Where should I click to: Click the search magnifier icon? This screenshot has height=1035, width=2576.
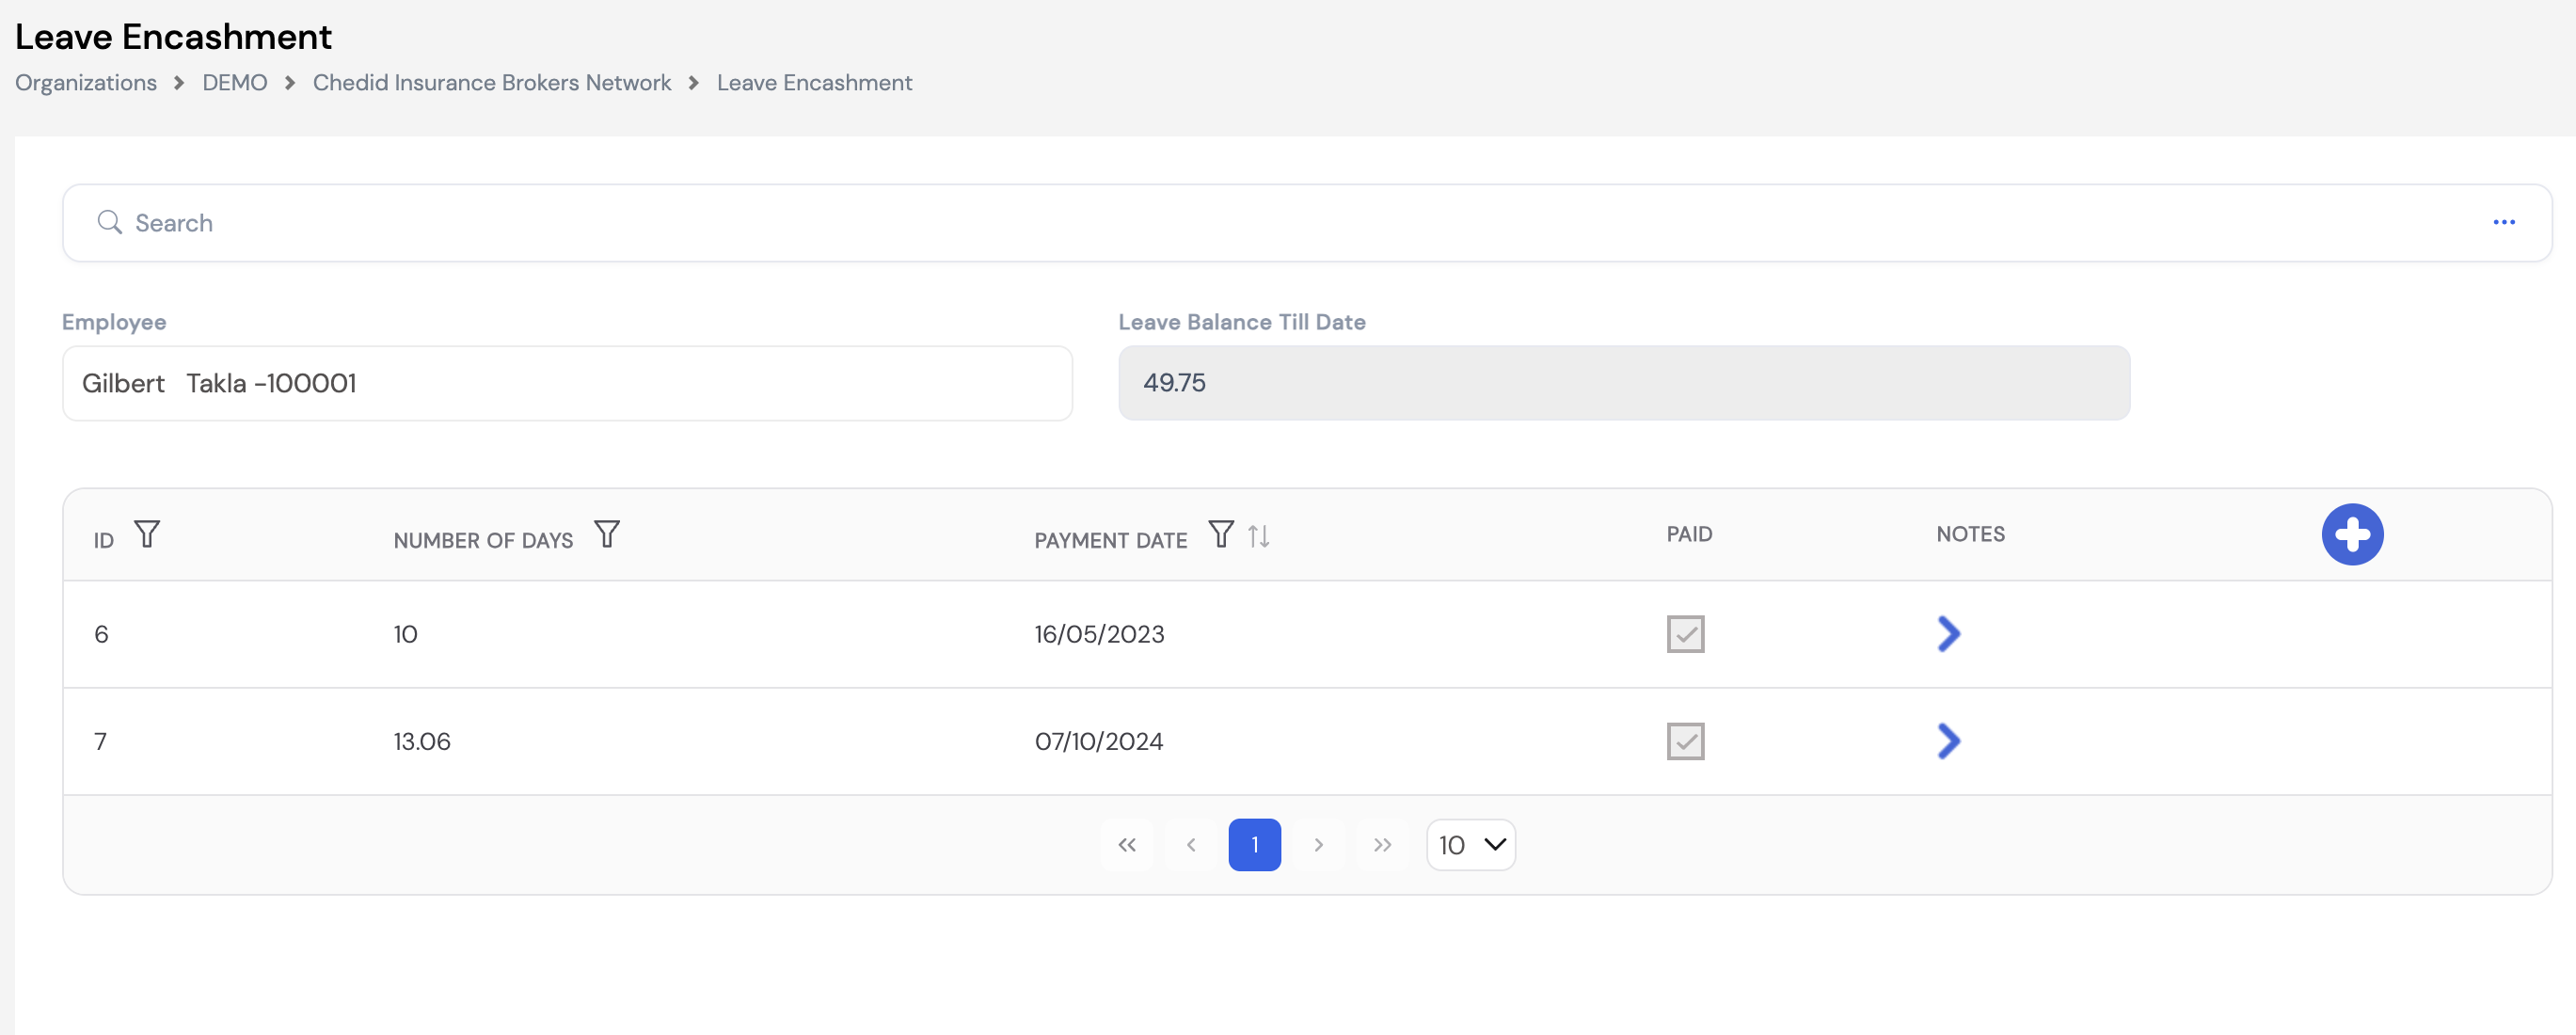pos(109,222)
